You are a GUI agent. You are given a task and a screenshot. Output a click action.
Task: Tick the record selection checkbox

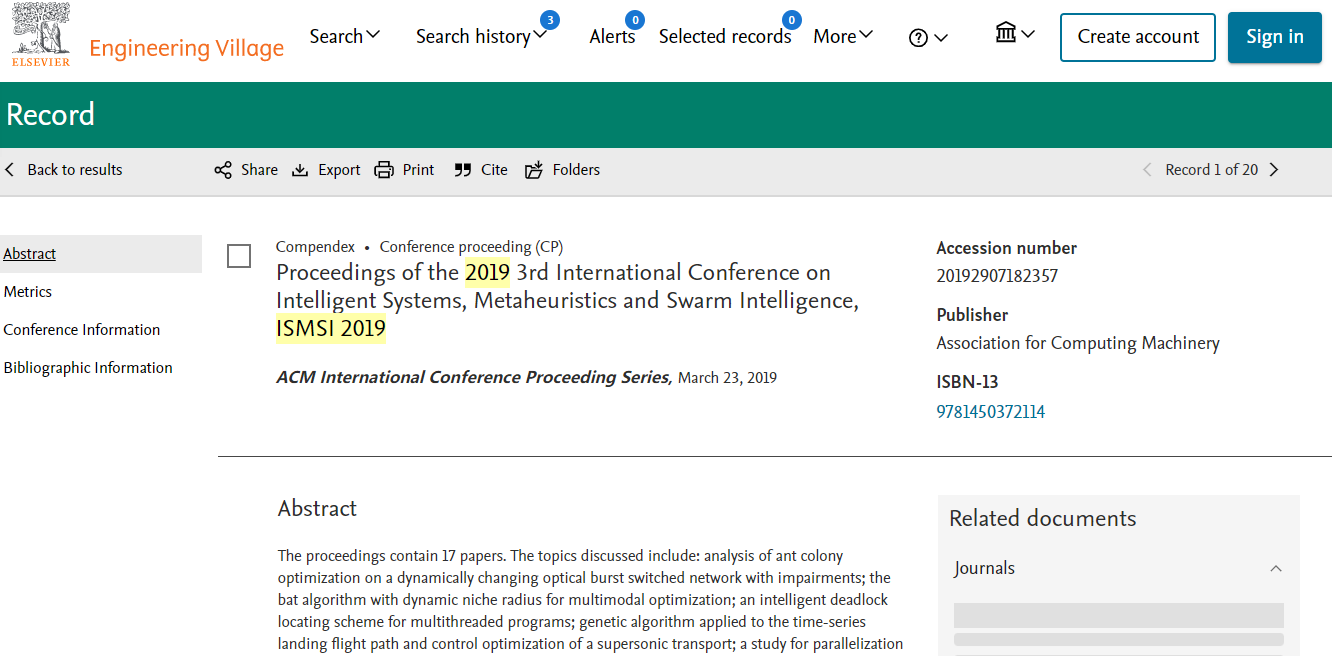point(239,256)
